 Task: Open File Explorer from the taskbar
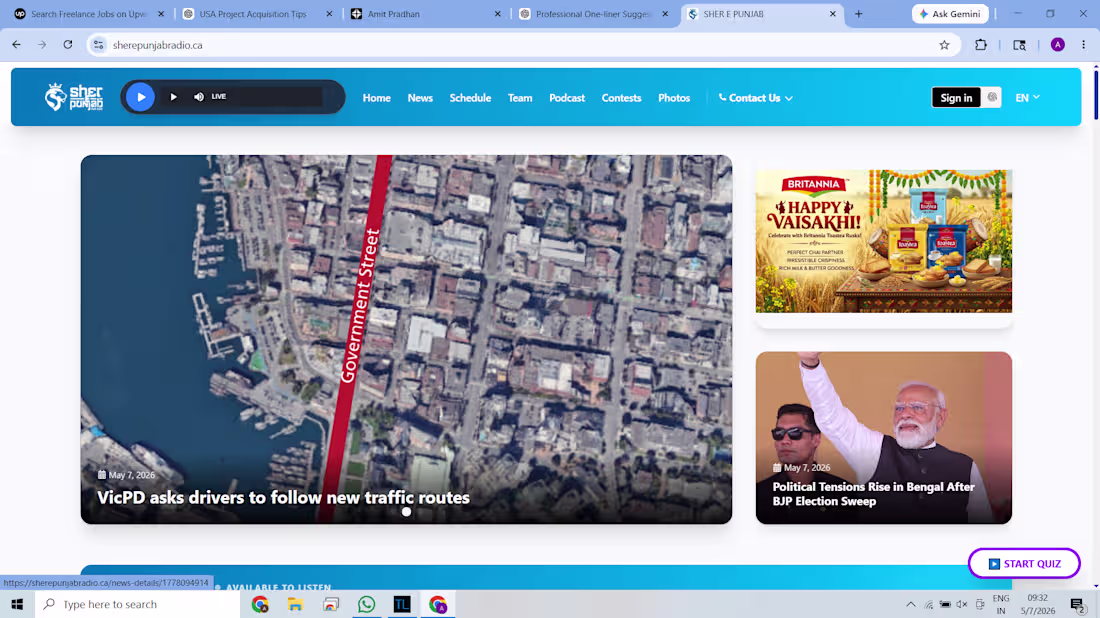point(295,604)
